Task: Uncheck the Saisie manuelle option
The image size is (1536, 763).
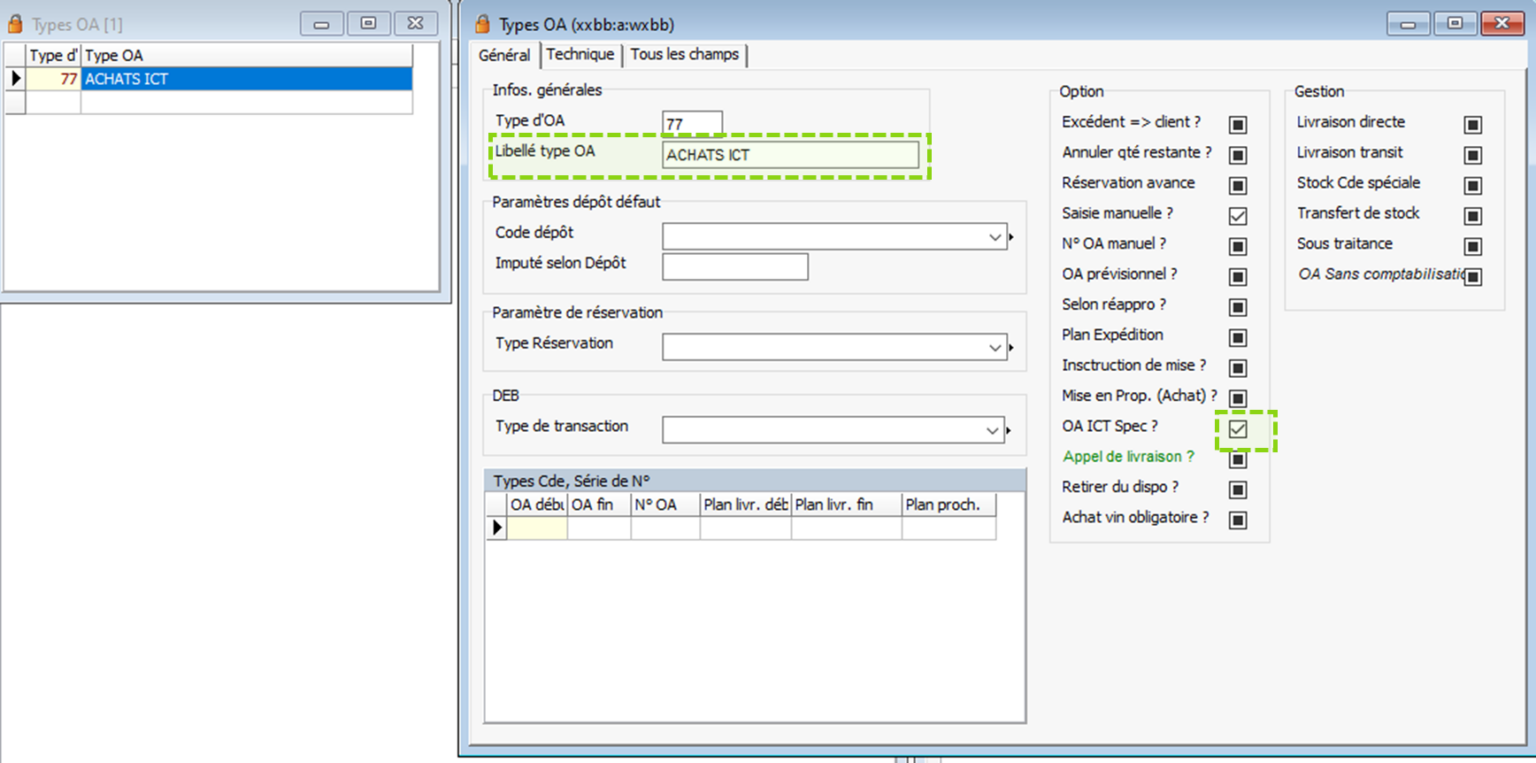Action: click(x=1238, y=216)
